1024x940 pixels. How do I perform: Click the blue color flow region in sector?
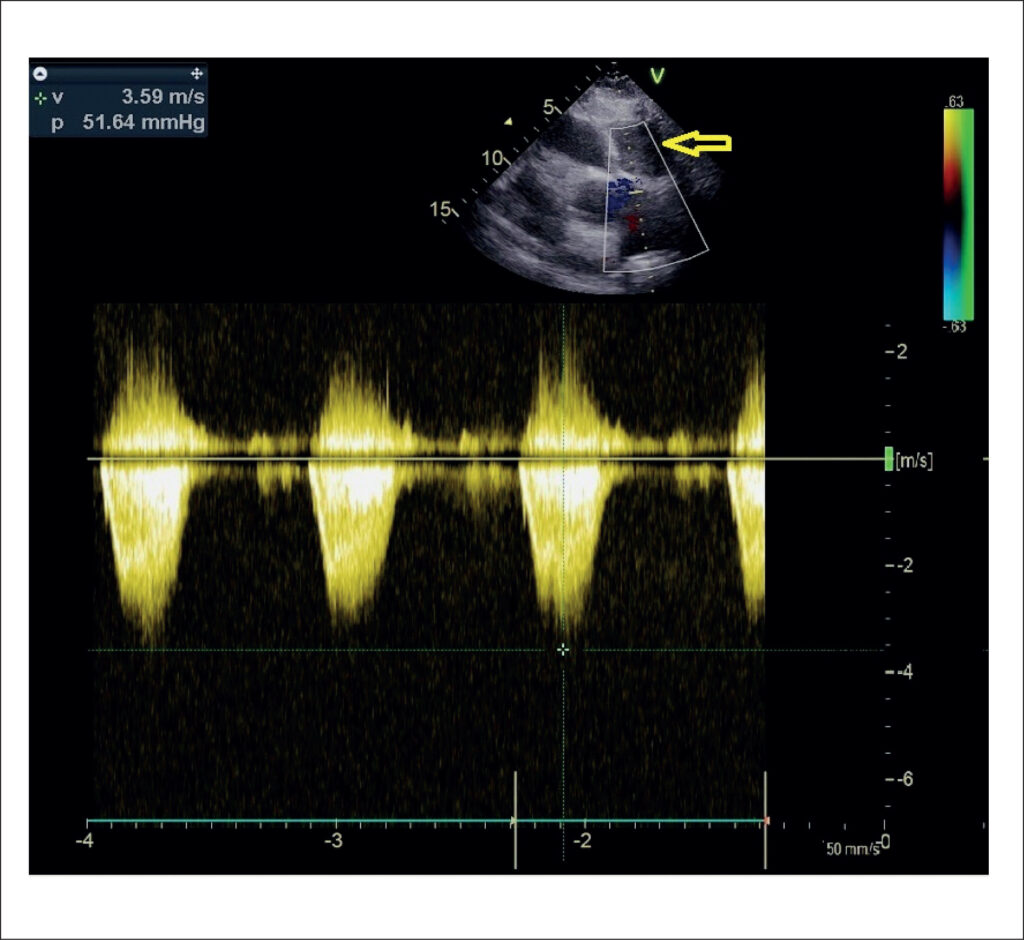point(618,196)
